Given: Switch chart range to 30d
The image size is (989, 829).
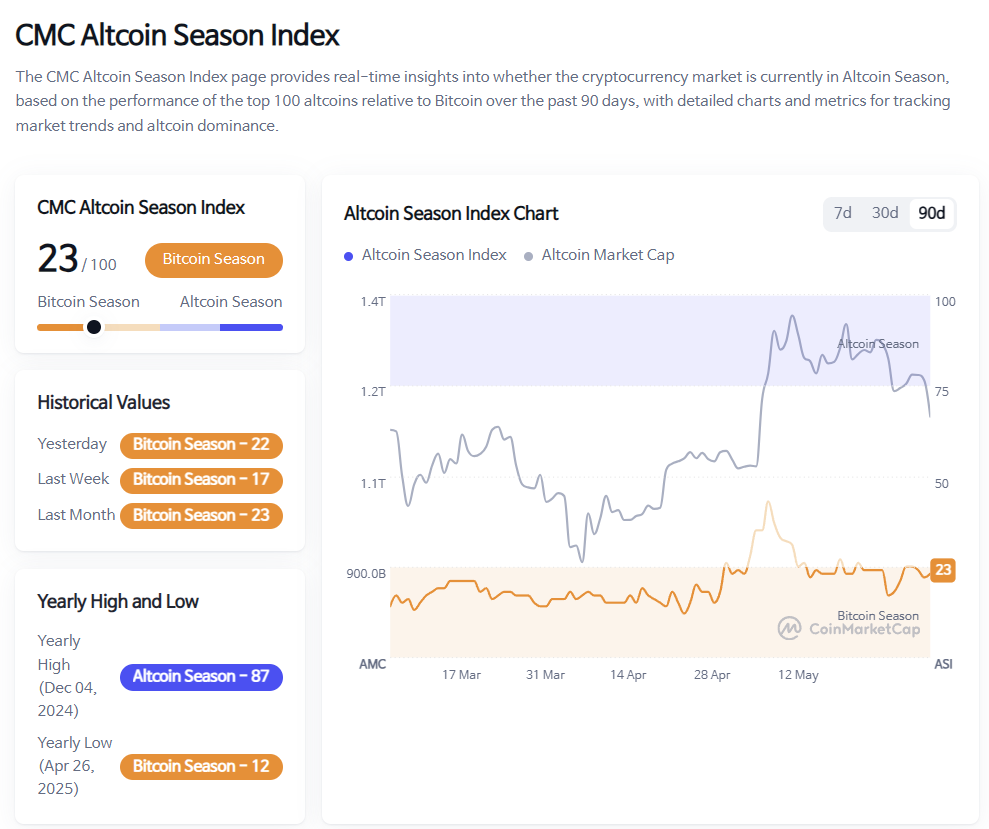Looking at the screenshot, I should (885, 213).
